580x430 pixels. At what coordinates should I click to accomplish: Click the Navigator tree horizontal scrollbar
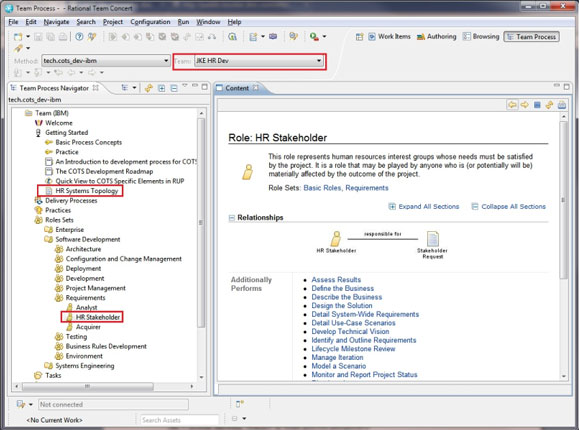click(x=88, y=386)
